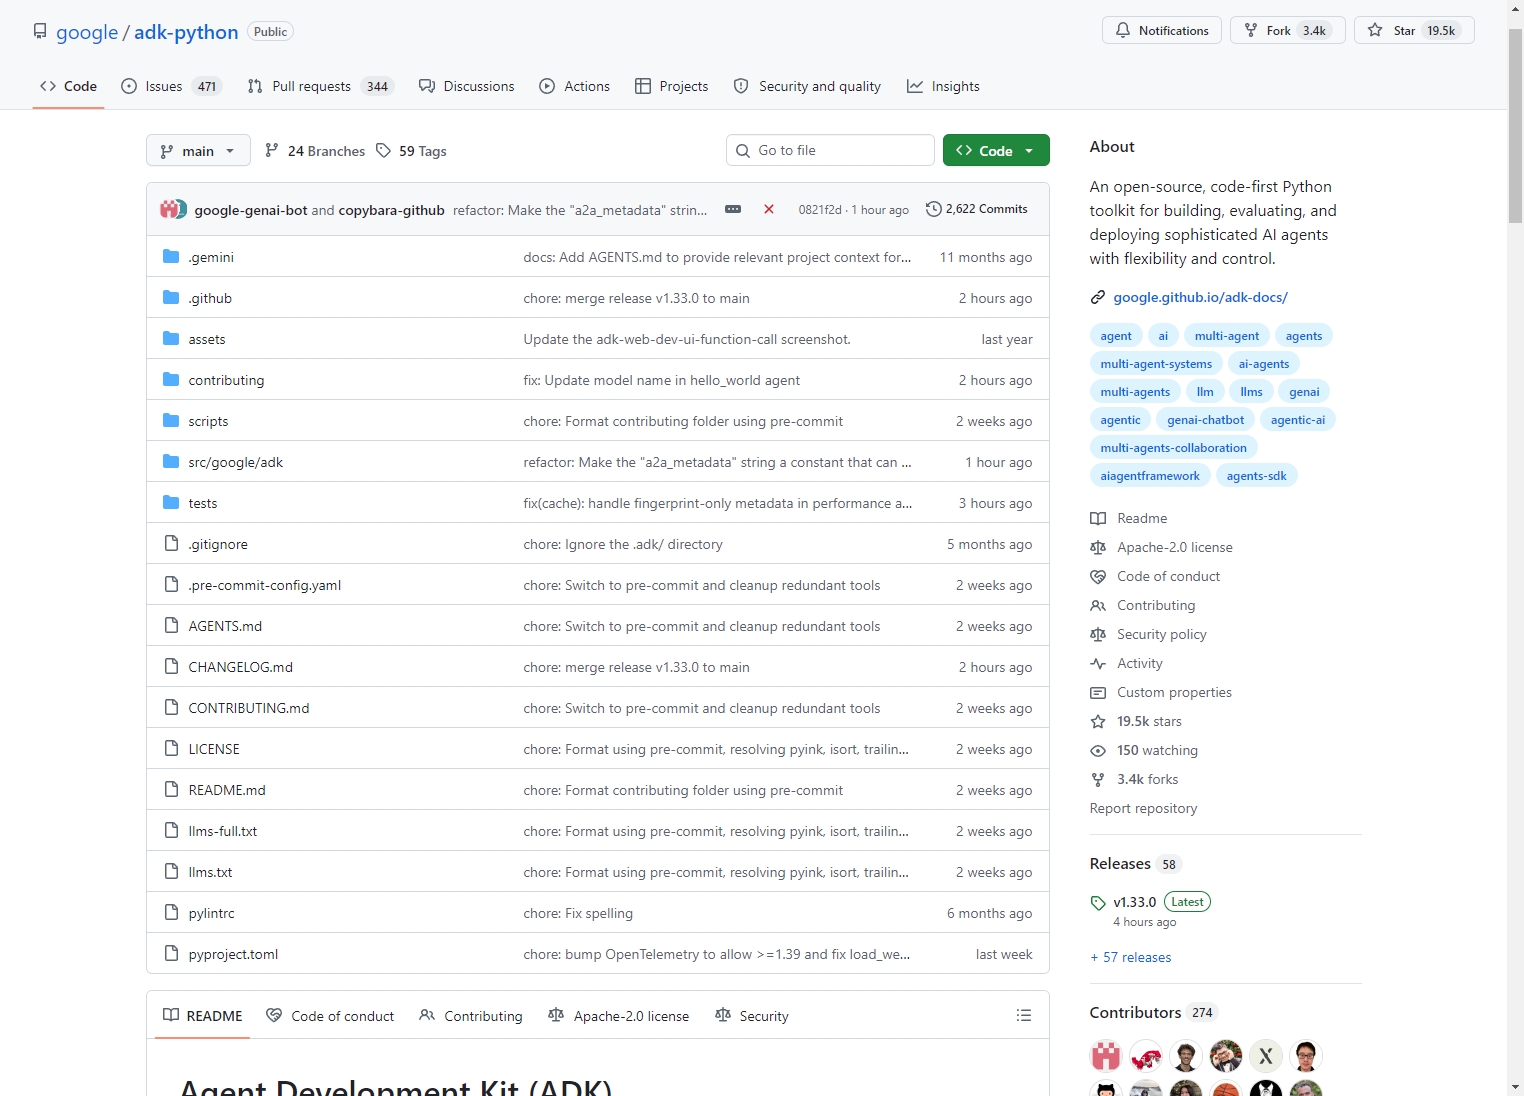Open the src/google/adk folder

coord(236,462)
